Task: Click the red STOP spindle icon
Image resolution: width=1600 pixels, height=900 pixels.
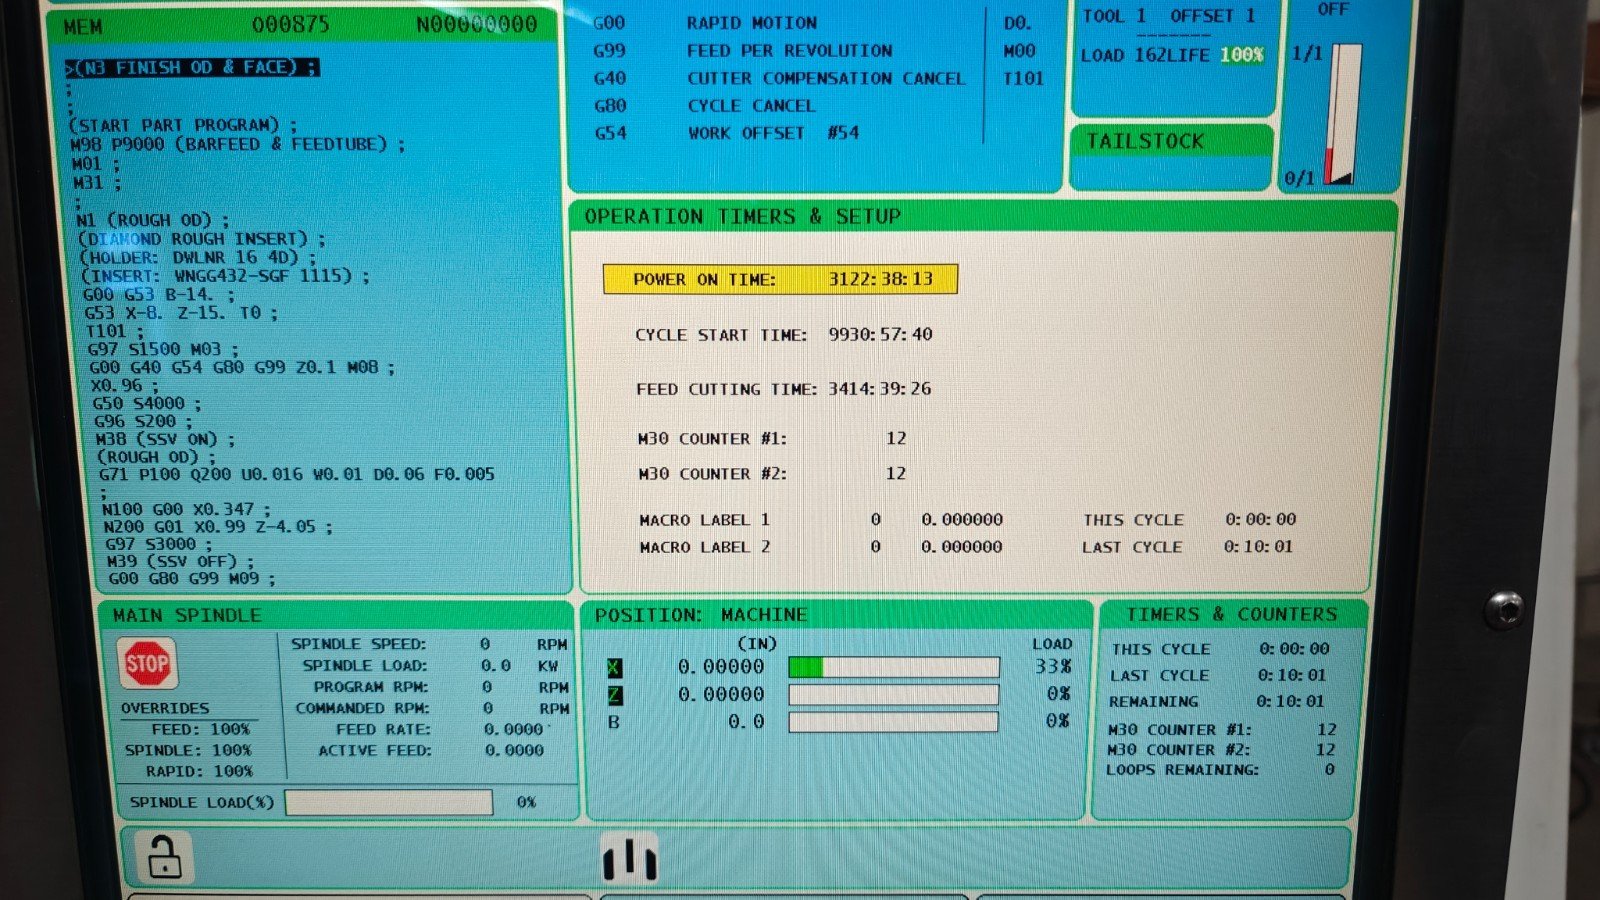Action: [147, 664]
